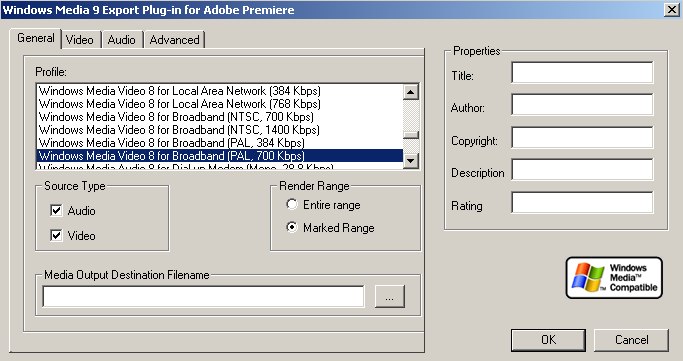
Task: Click the Title input field
Action: [x=582, y=72]
